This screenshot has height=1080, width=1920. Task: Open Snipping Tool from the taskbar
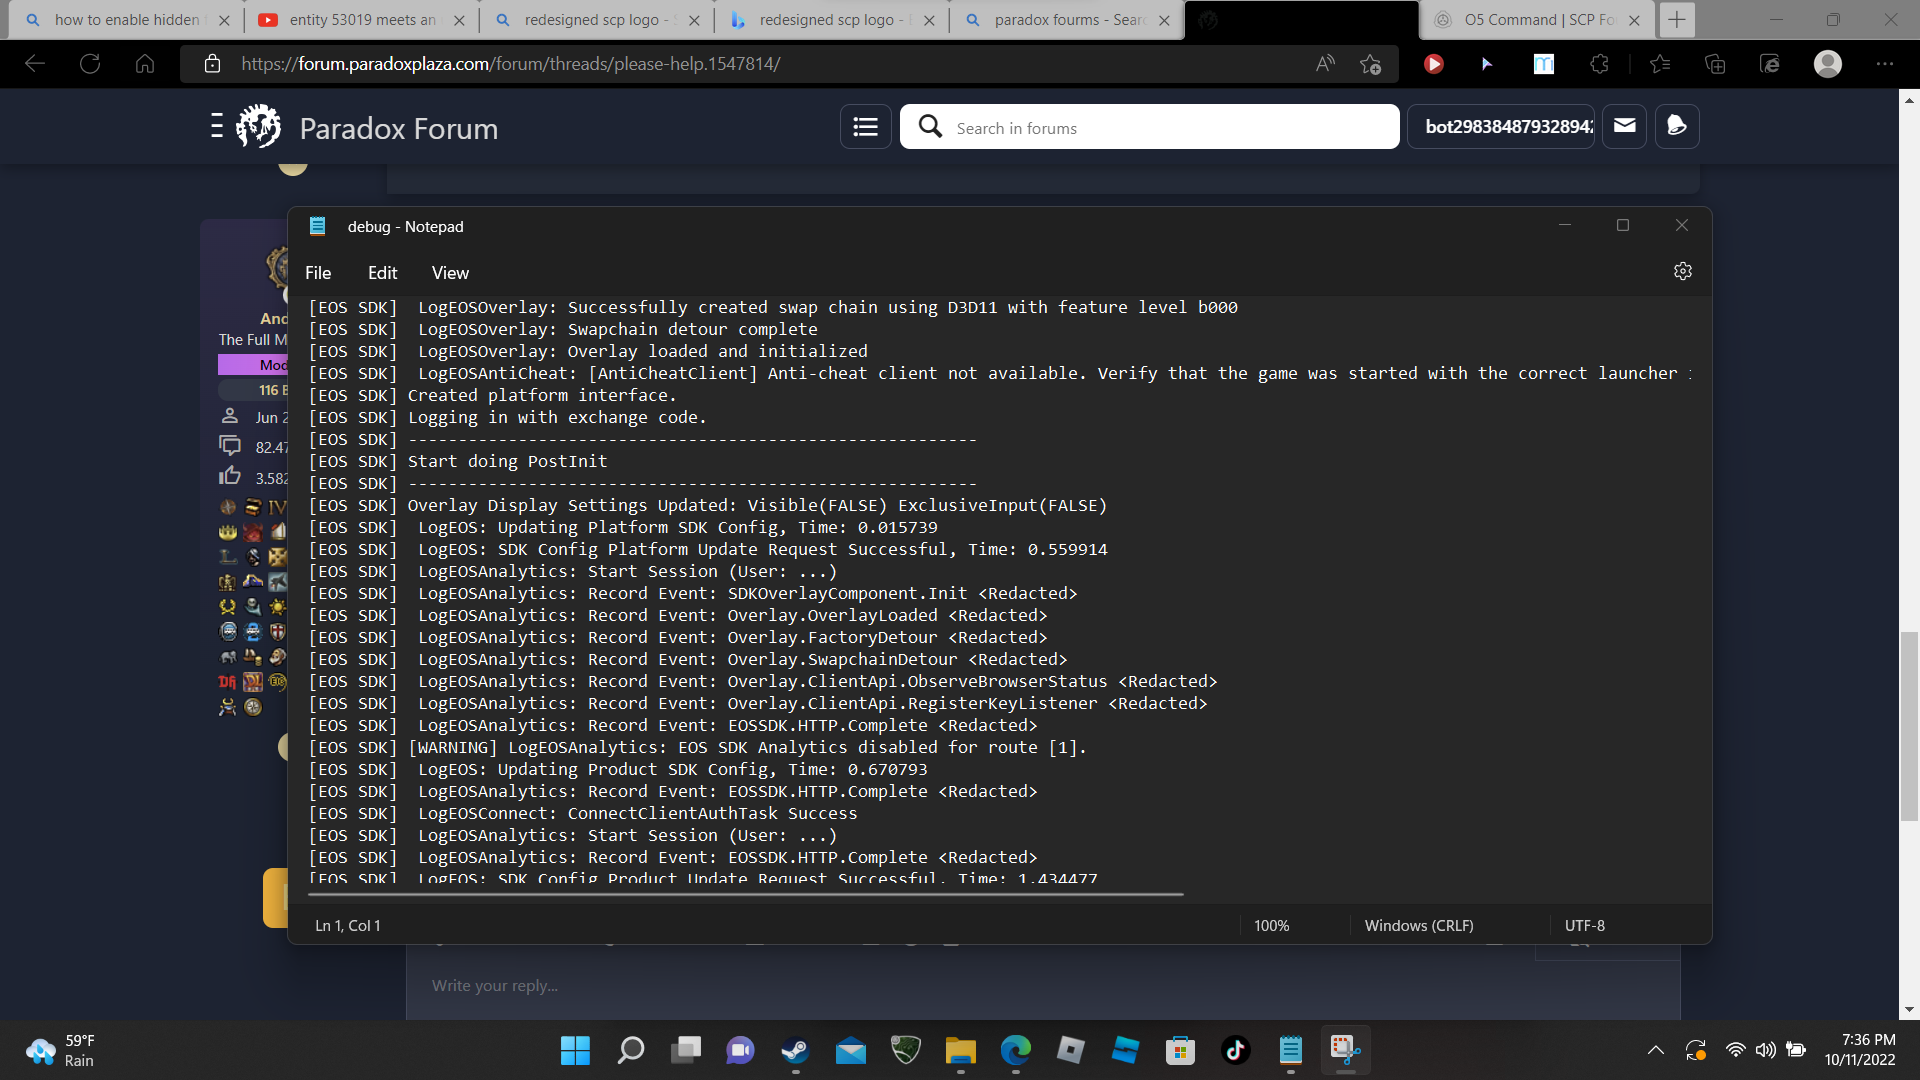tap(1345, 1050)
